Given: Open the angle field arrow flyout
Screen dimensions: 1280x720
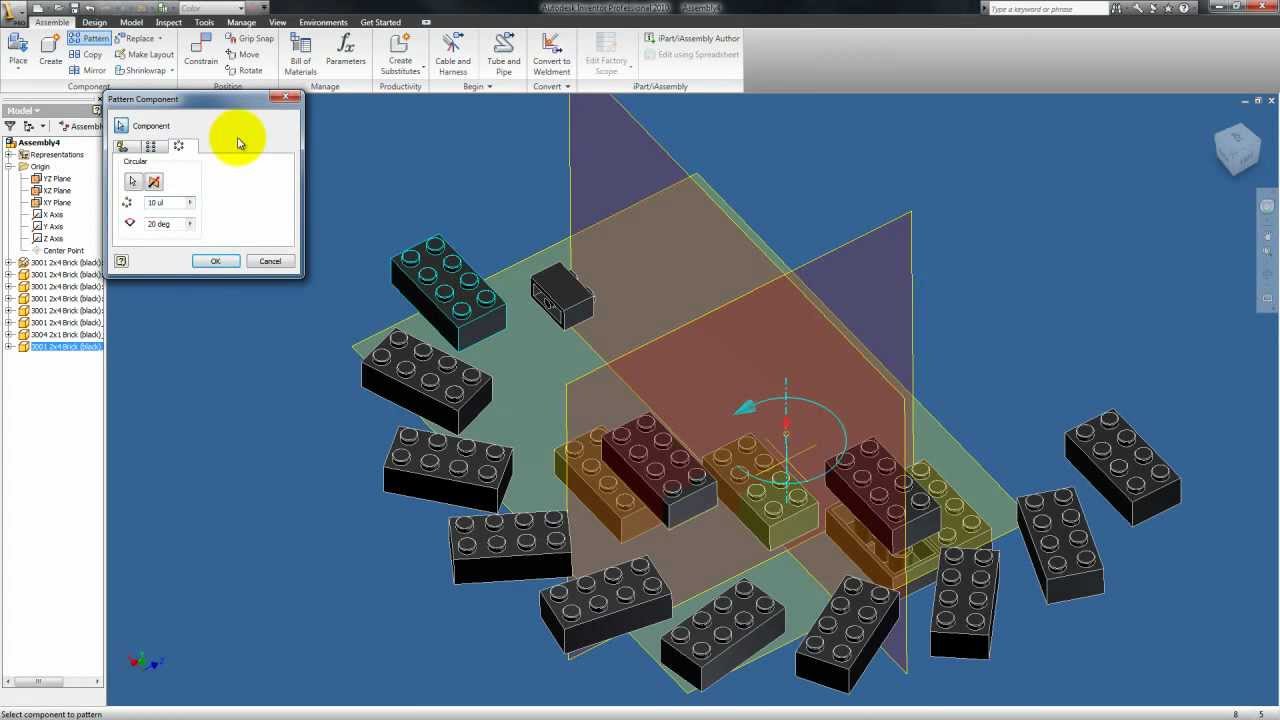Looking at the screenshot, I should (190, 224).
